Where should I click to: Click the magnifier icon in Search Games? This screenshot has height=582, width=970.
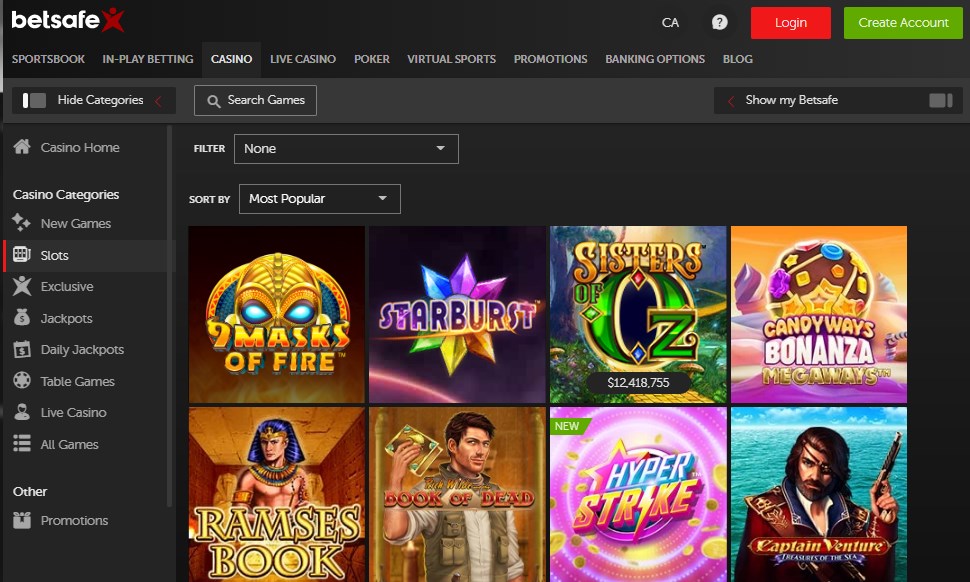213,101
